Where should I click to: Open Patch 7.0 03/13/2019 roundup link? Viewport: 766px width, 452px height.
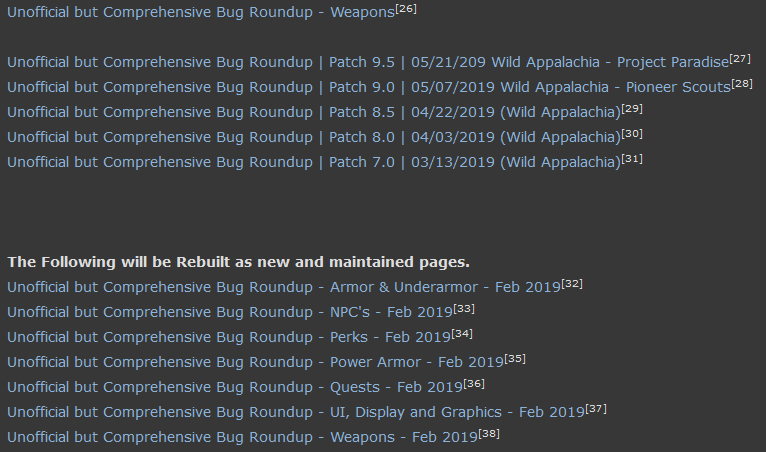[x=314, y=162]
